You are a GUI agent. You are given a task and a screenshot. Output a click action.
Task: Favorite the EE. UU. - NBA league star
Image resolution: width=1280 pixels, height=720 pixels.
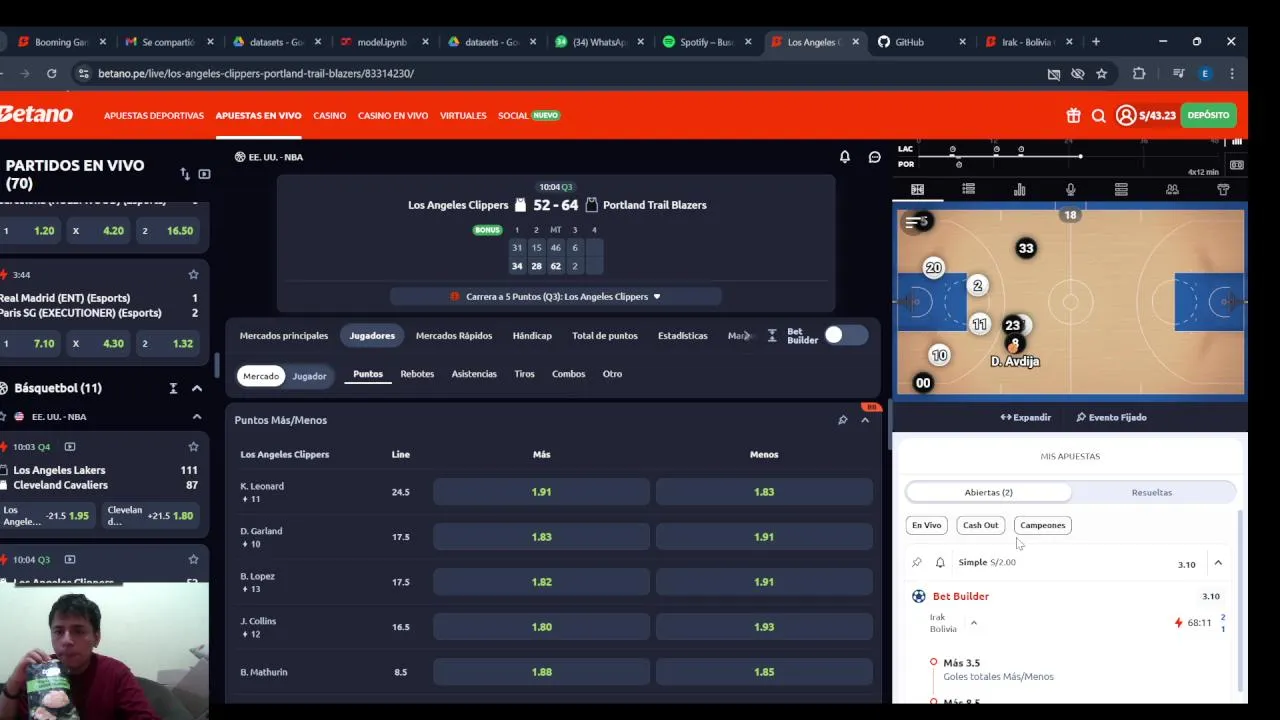(x=4, y=416)
